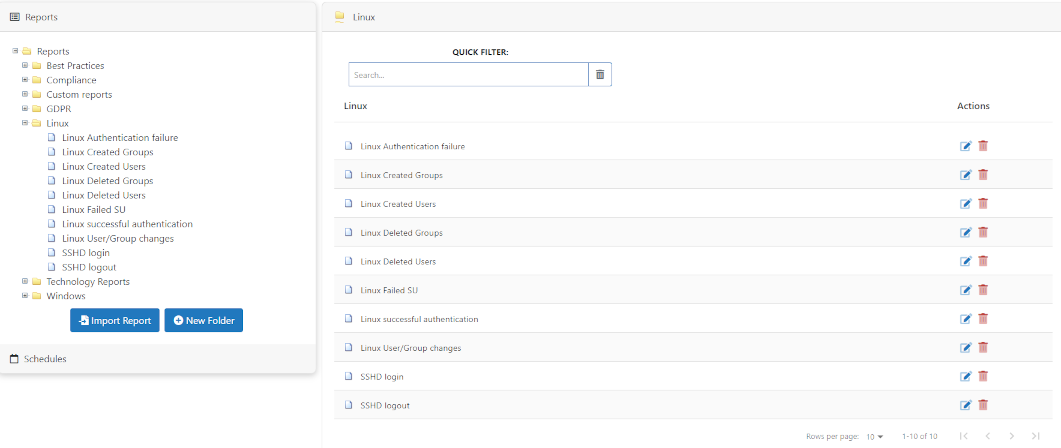Delete the SSHD login report
Image resolution: width=1061 pixels, height=448 pixels.
point(983,376)
